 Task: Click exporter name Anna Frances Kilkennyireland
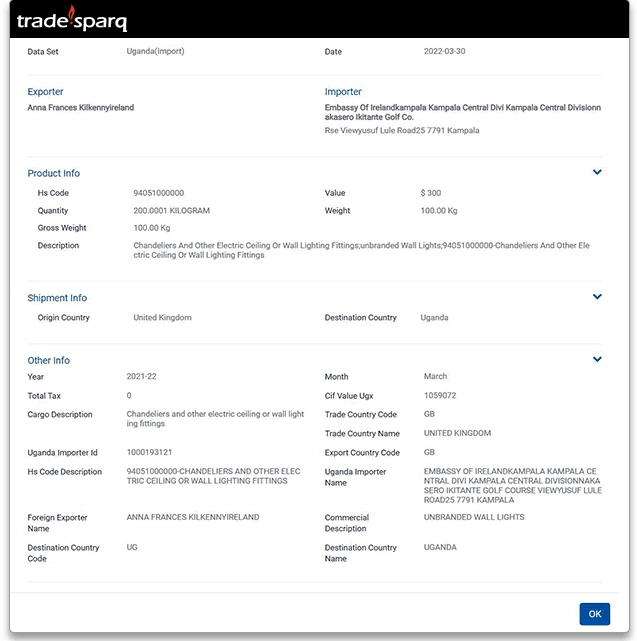81,108
